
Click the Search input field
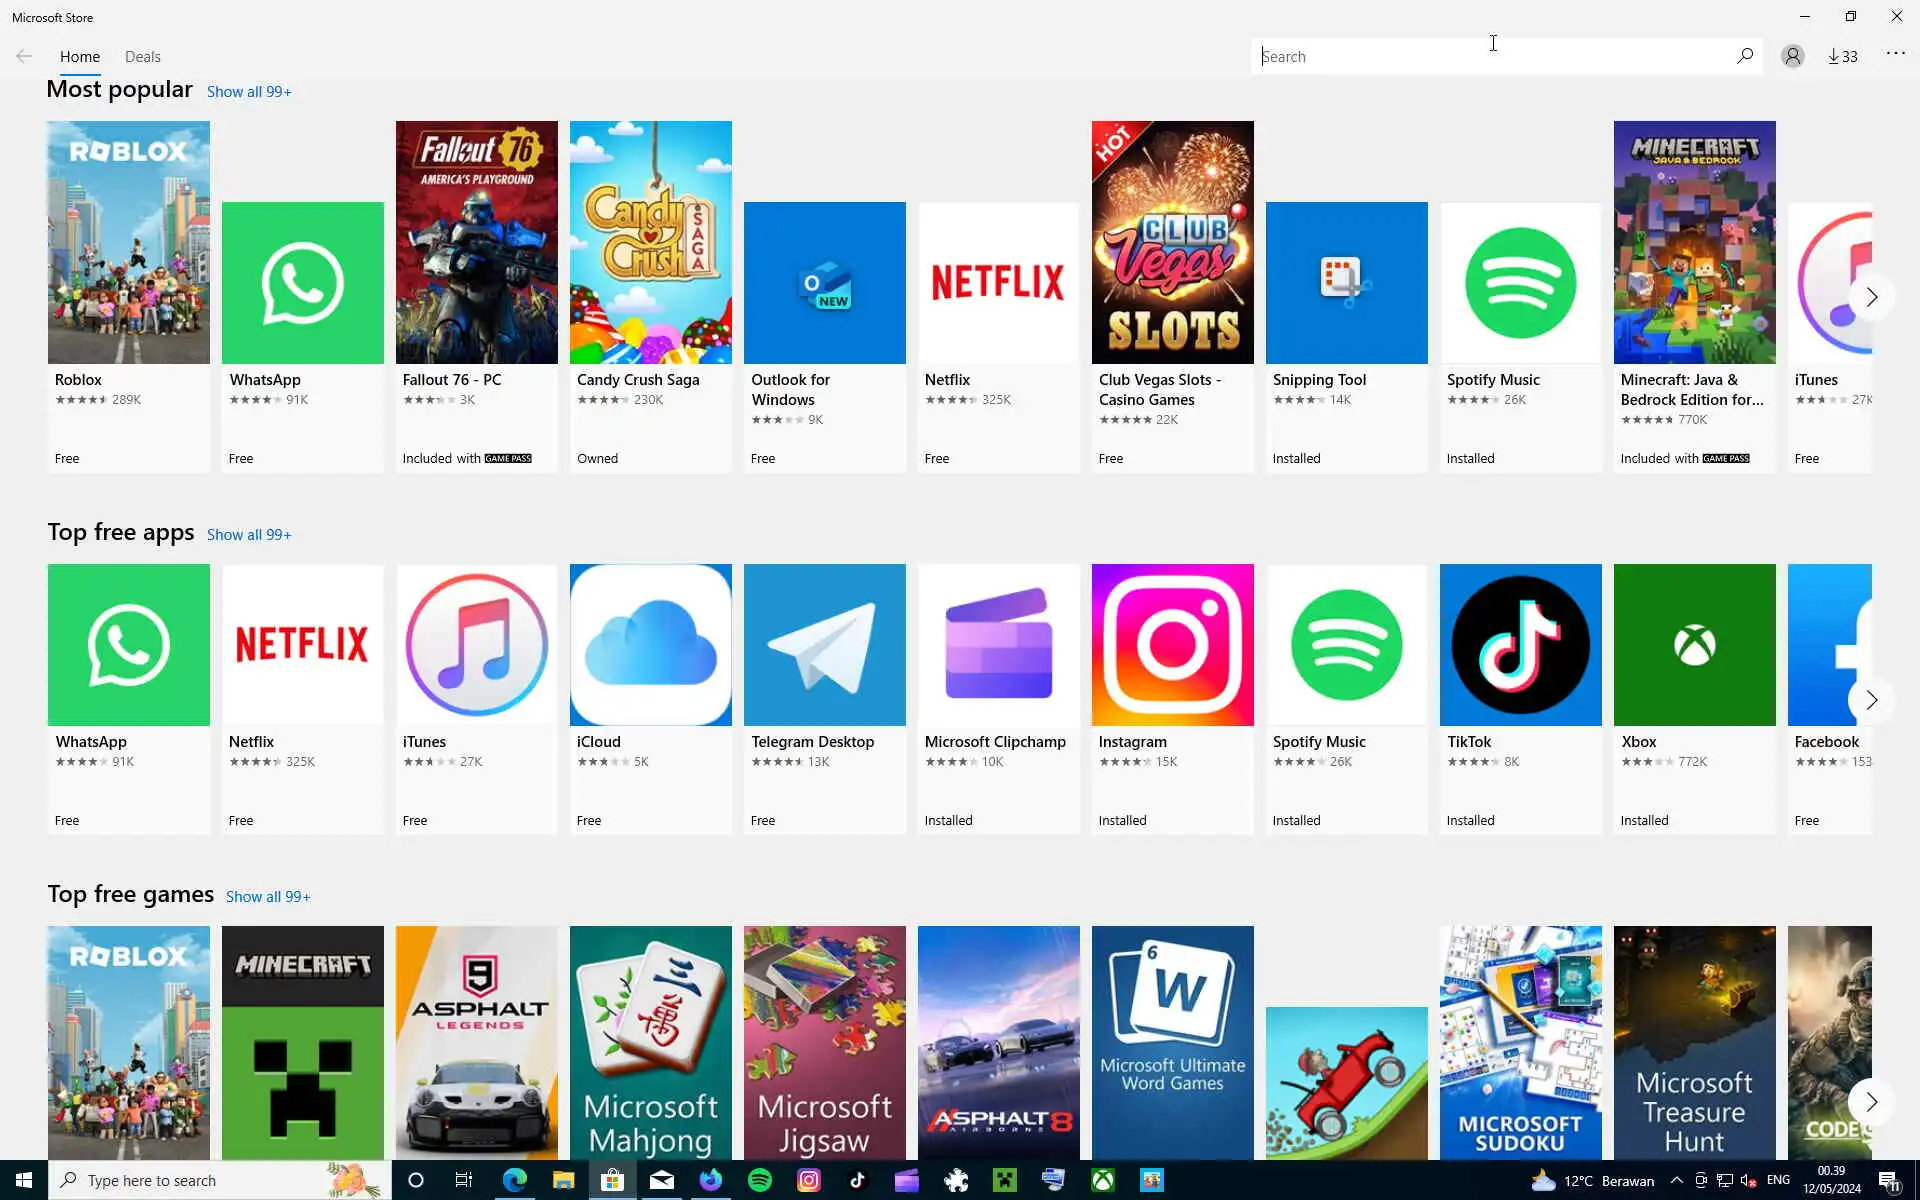[1490, 57]
